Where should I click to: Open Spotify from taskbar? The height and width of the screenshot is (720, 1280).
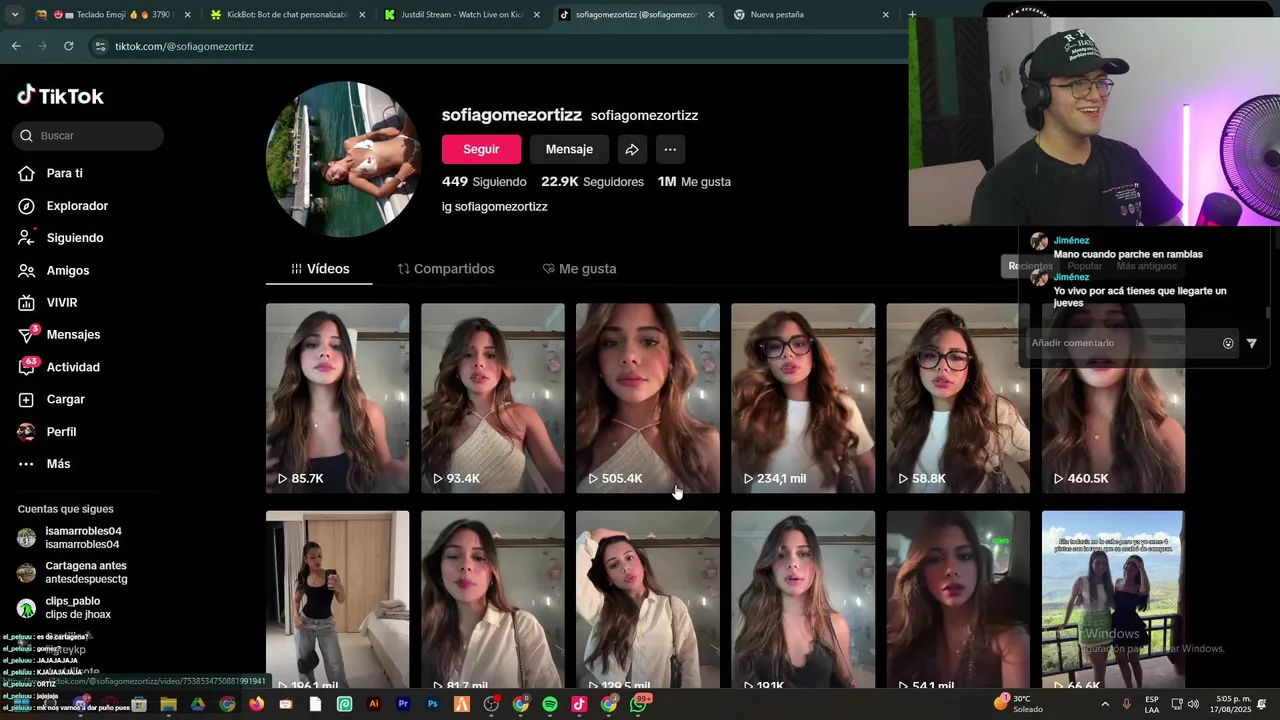pyautogui.click(x=550, y=704)
